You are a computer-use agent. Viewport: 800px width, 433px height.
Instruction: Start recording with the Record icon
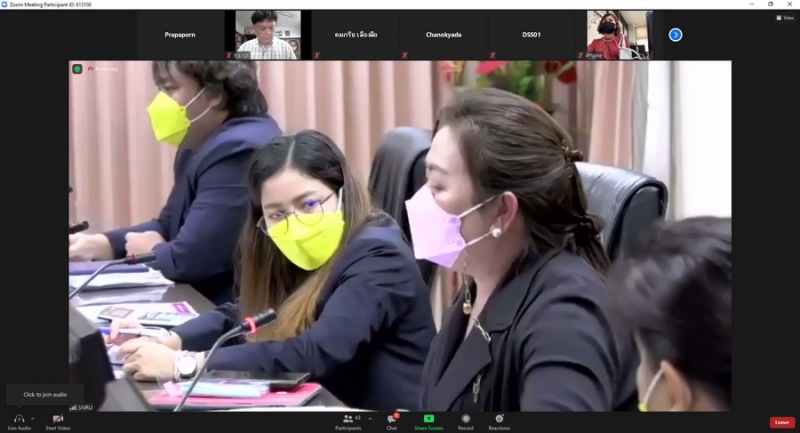coord(465,418)
